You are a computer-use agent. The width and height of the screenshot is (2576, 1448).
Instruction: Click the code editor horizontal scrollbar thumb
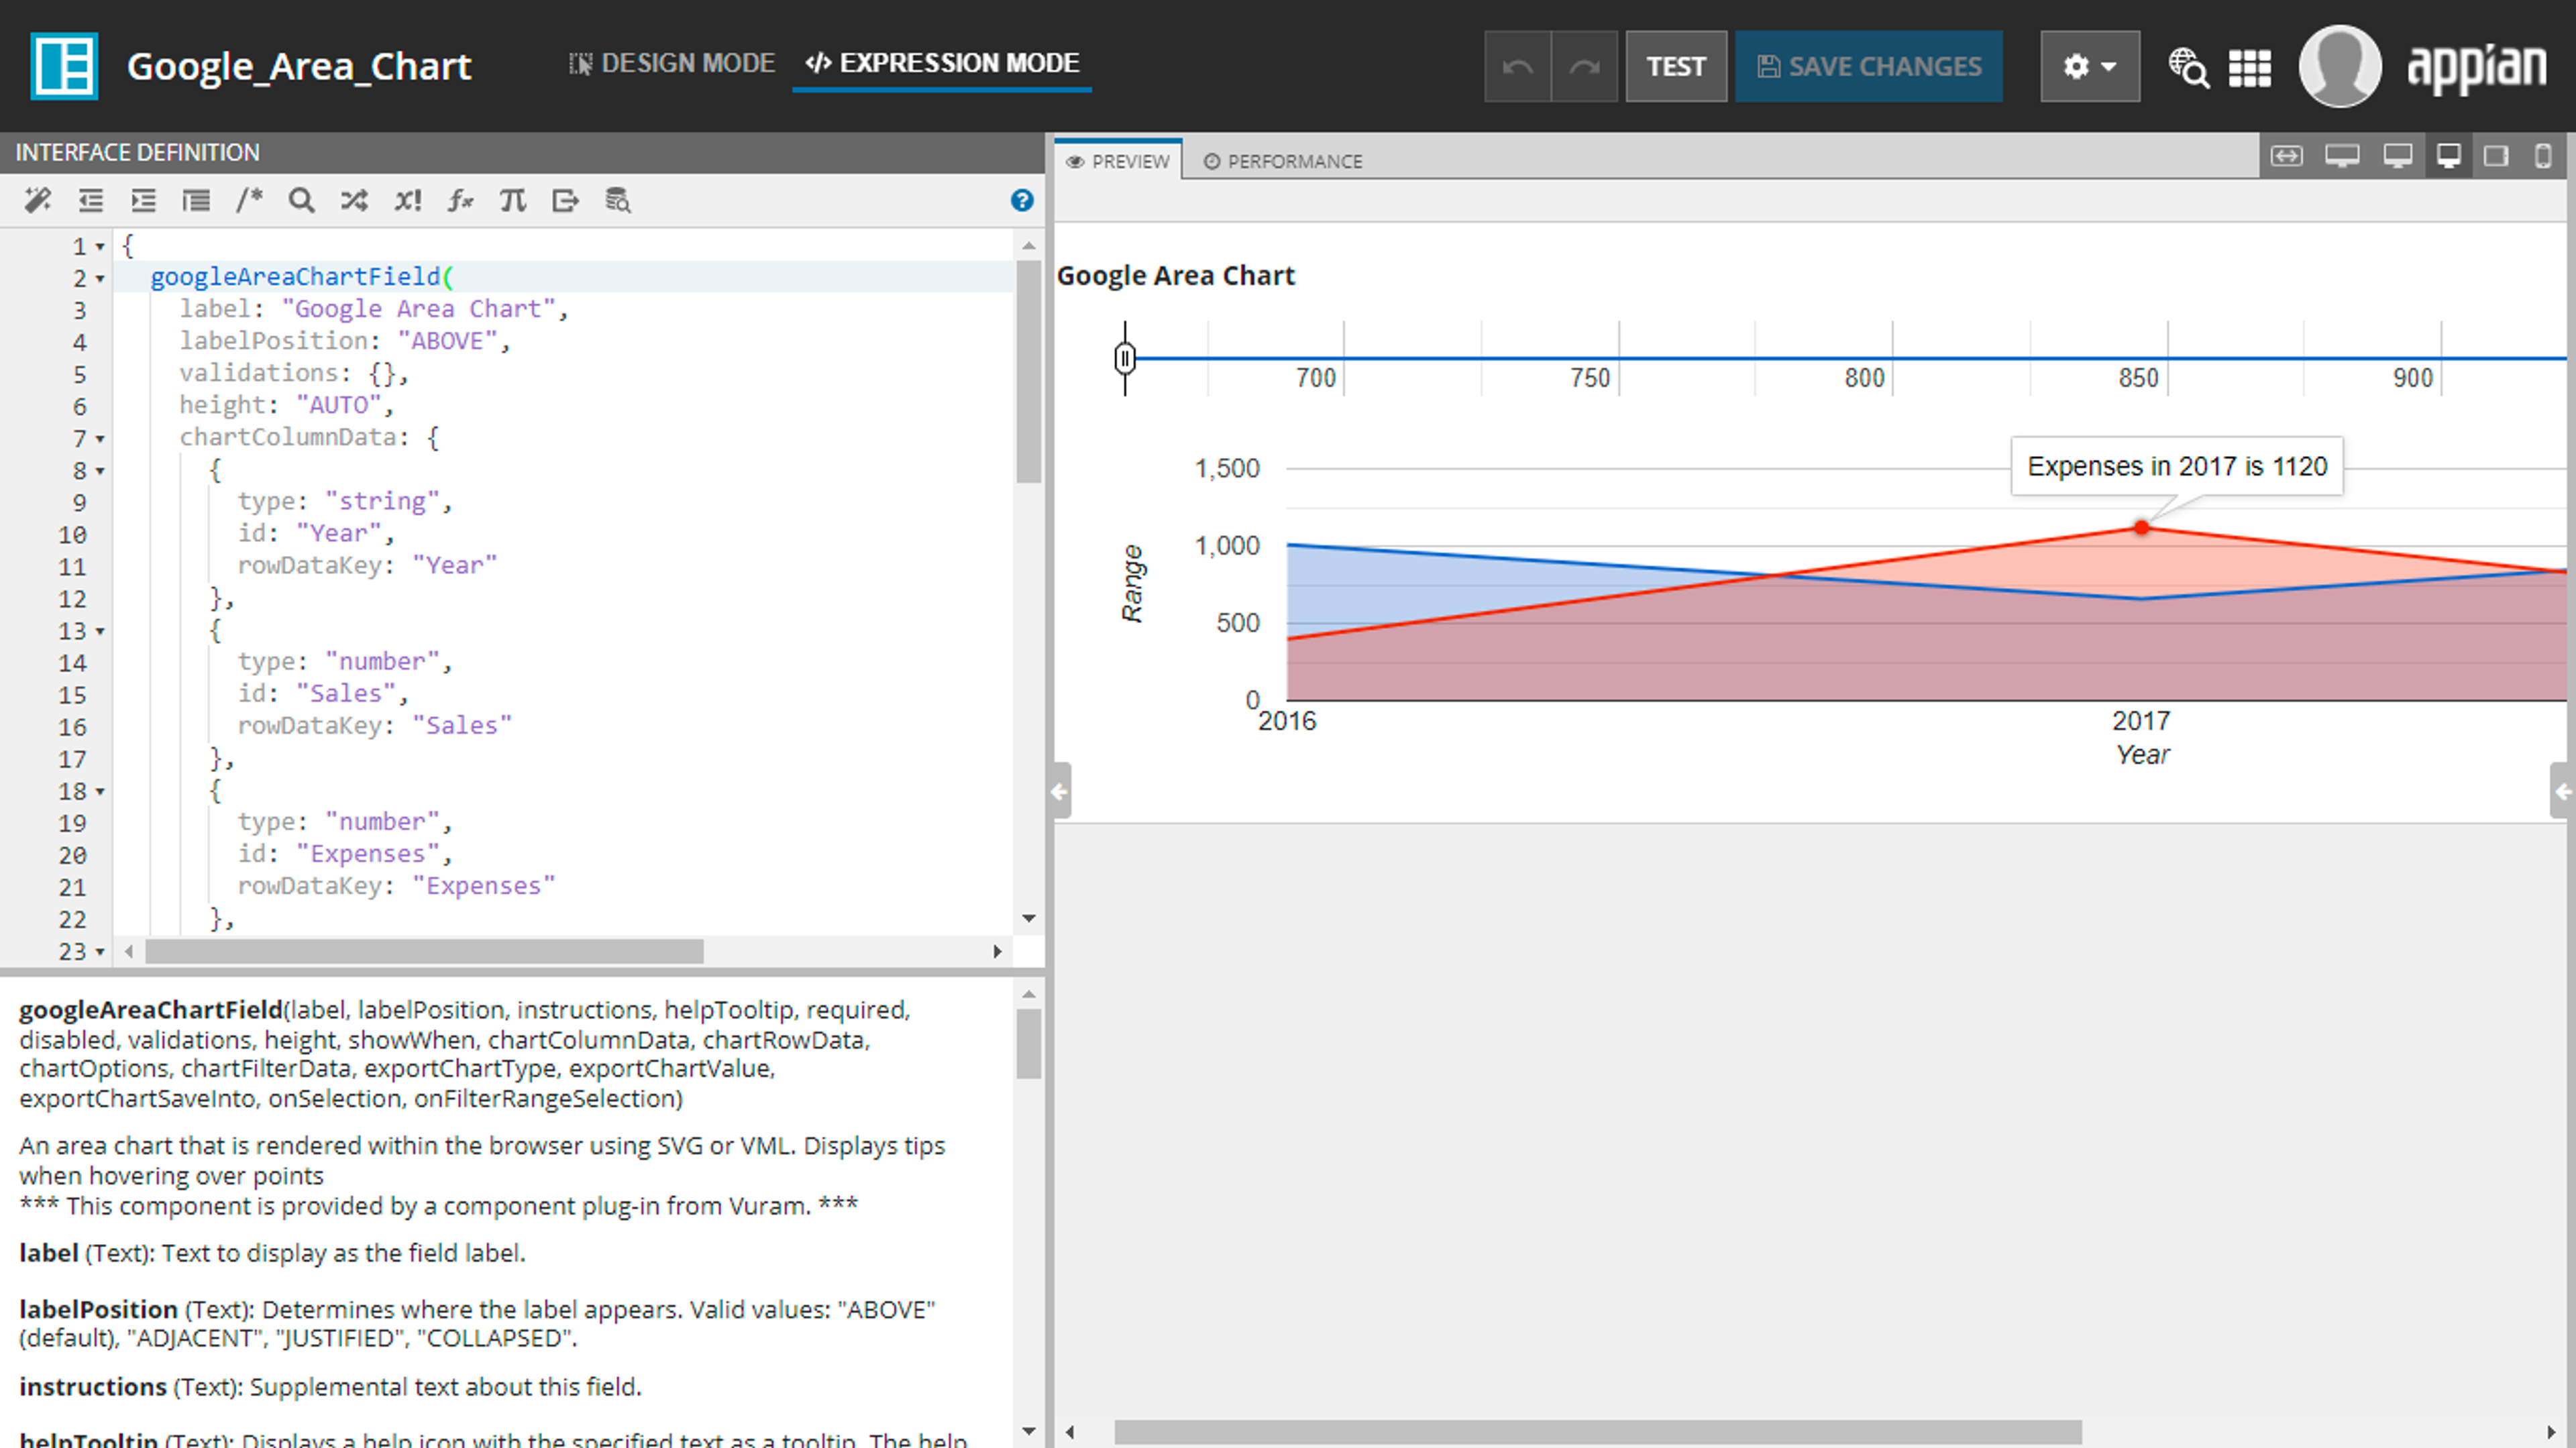[424, 951]
